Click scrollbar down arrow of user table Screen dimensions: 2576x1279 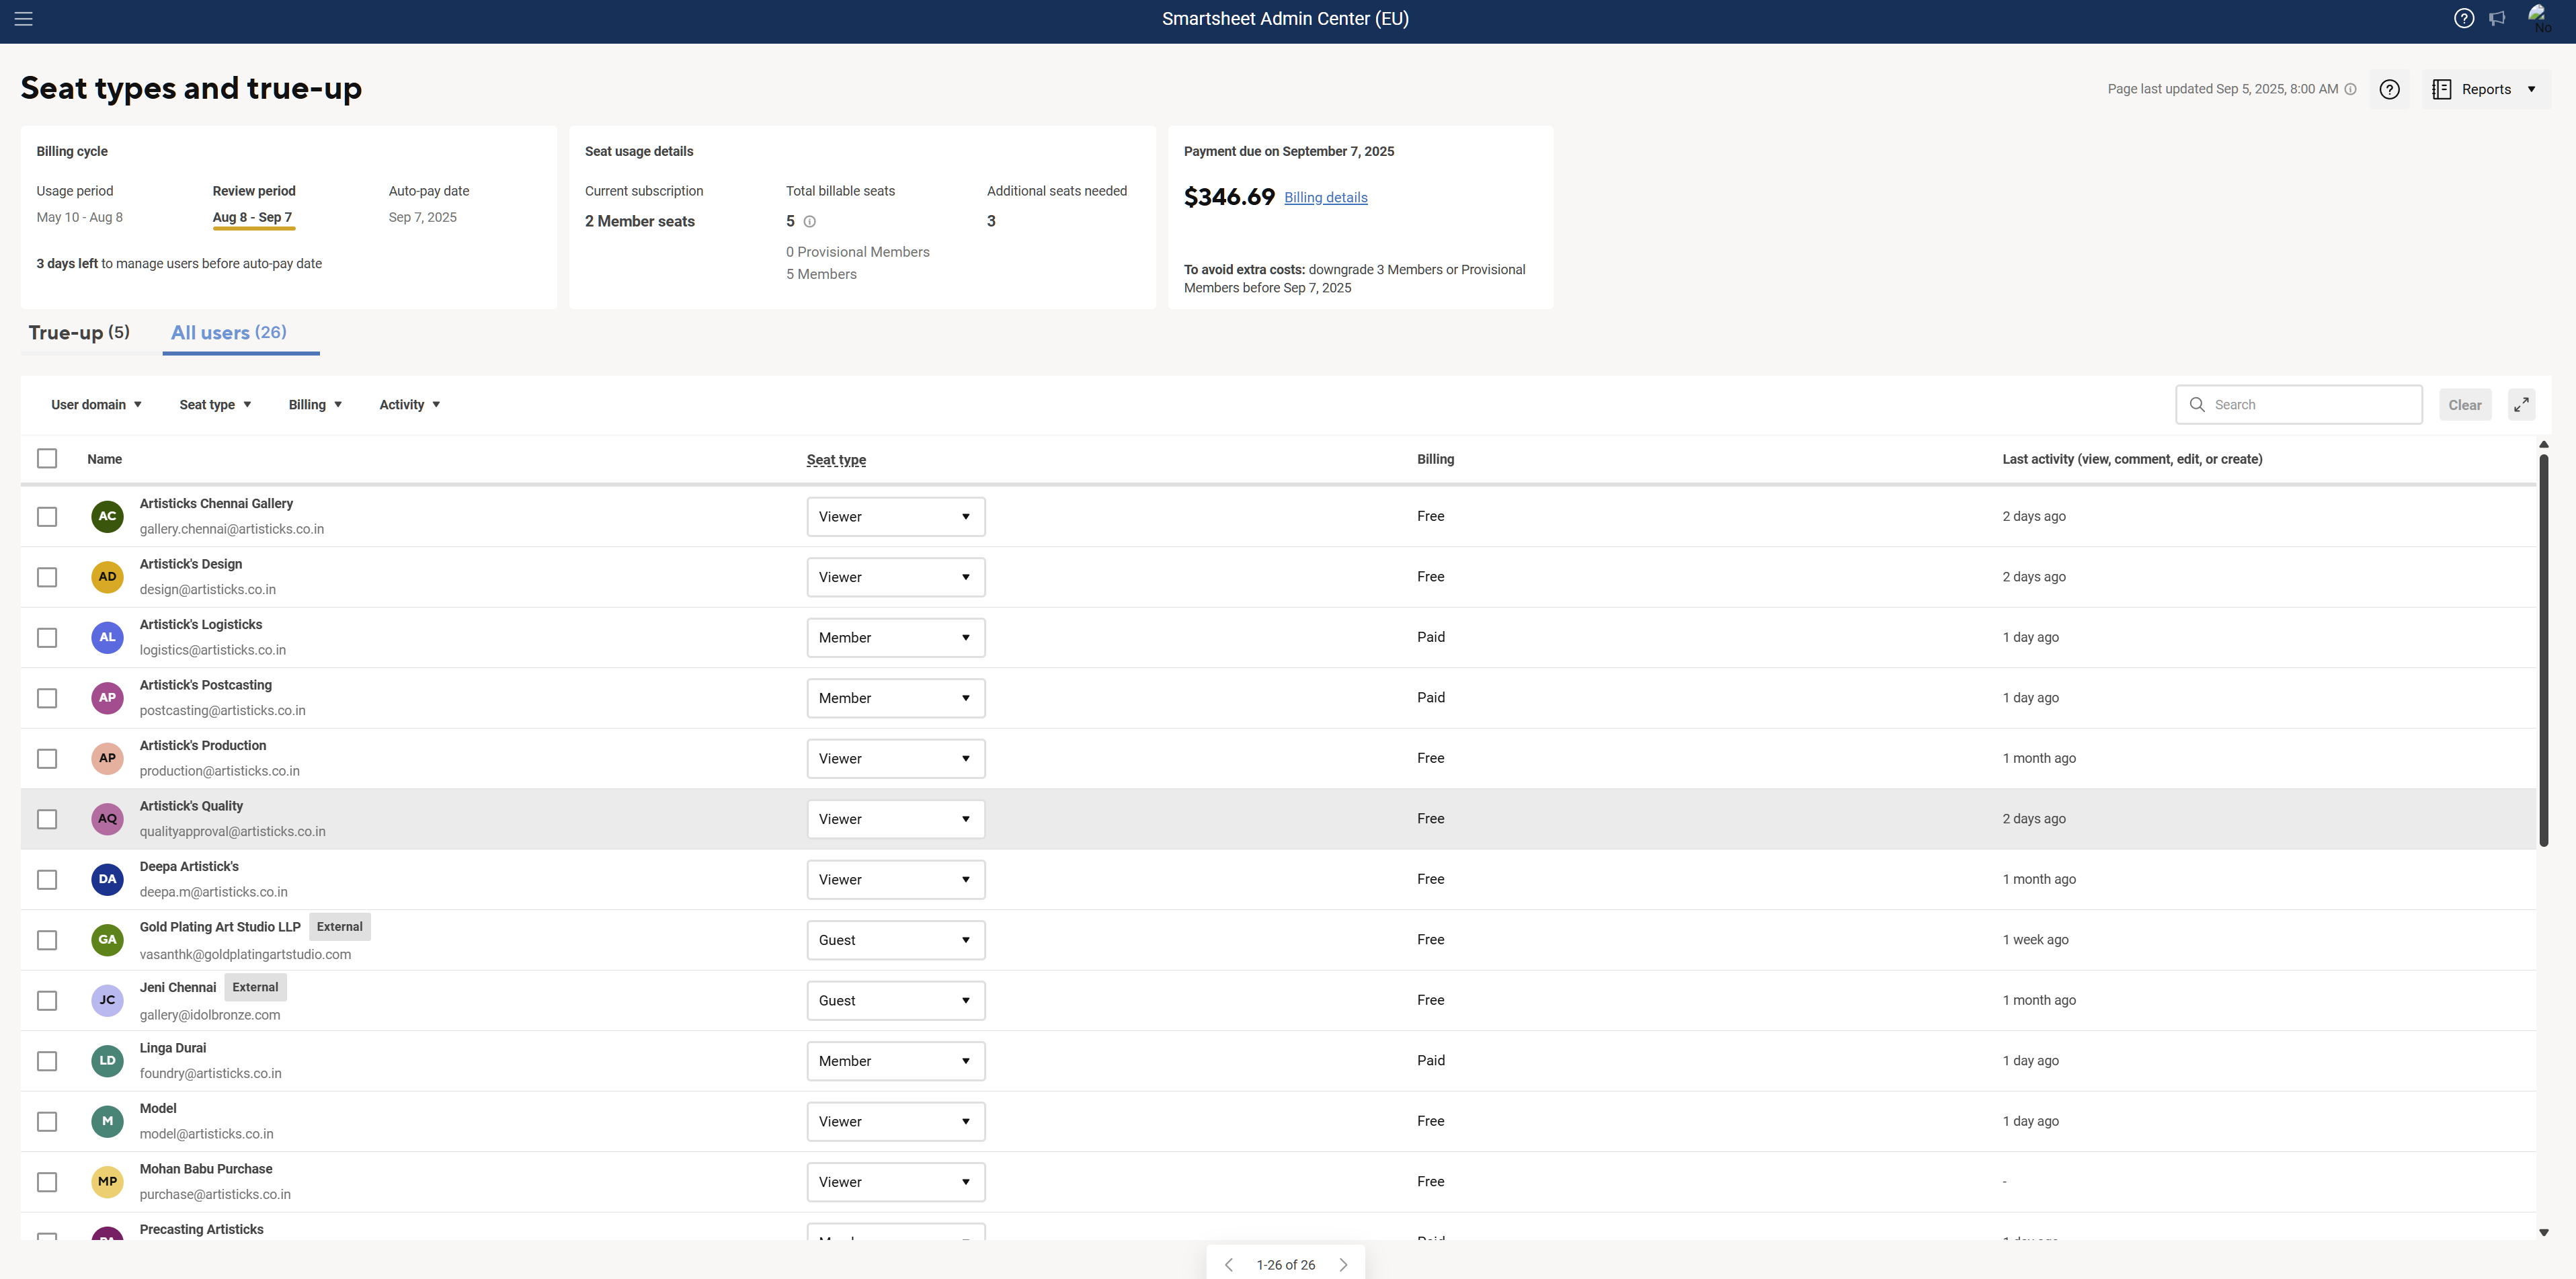[2543, 1232]
